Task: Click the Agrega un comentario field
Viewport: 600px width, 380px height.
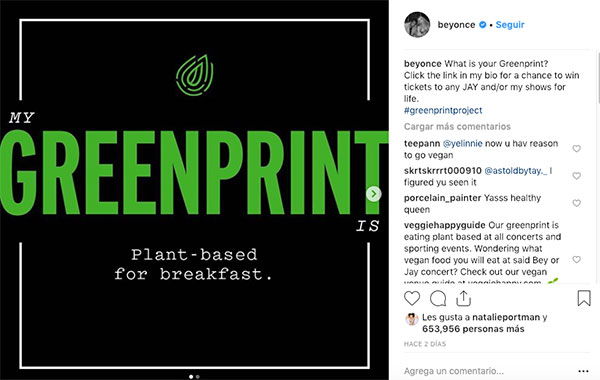Action: [x=454, y=371]
